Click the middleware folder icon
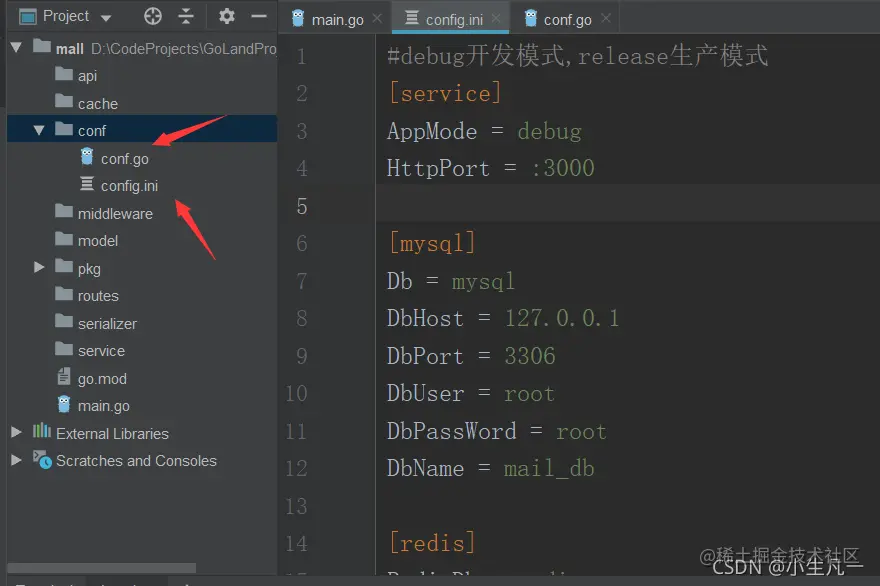 [x=64, y=211]
